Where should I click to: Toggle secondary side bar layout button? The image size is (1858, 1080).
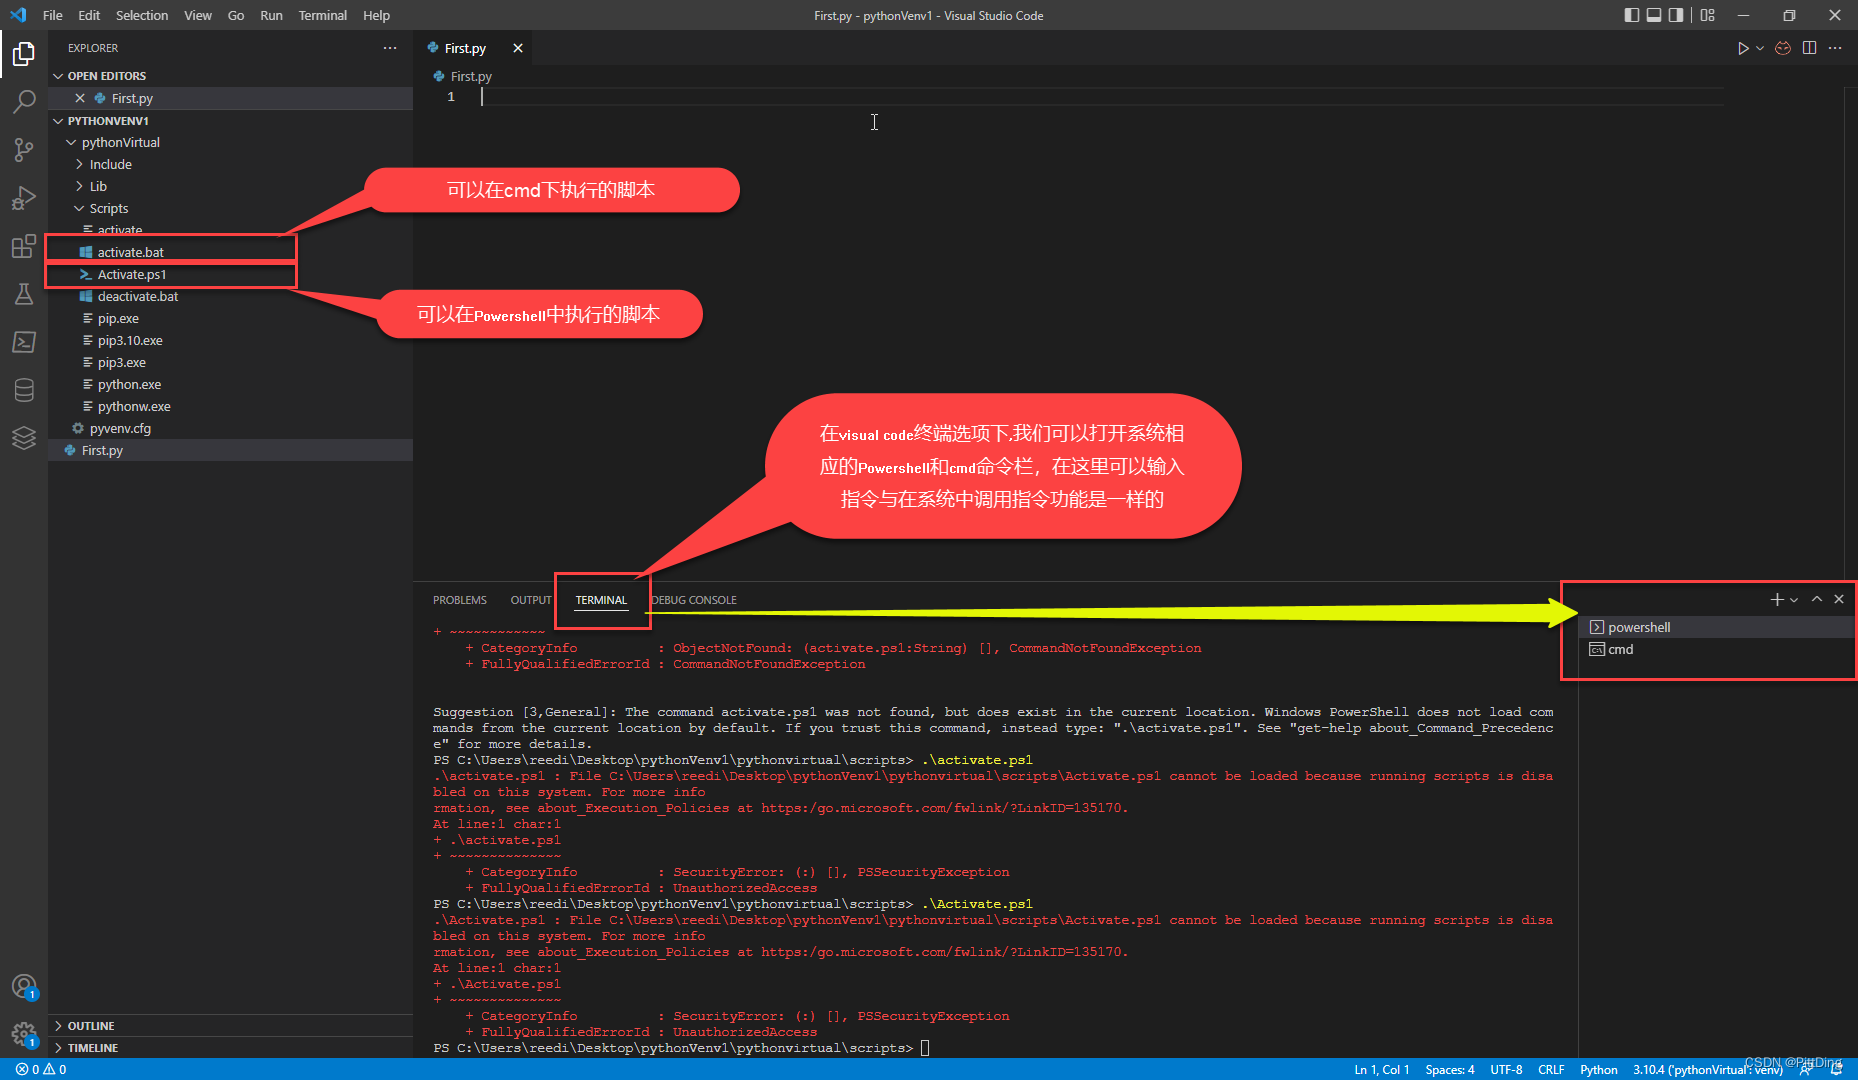pos(1676,15)
